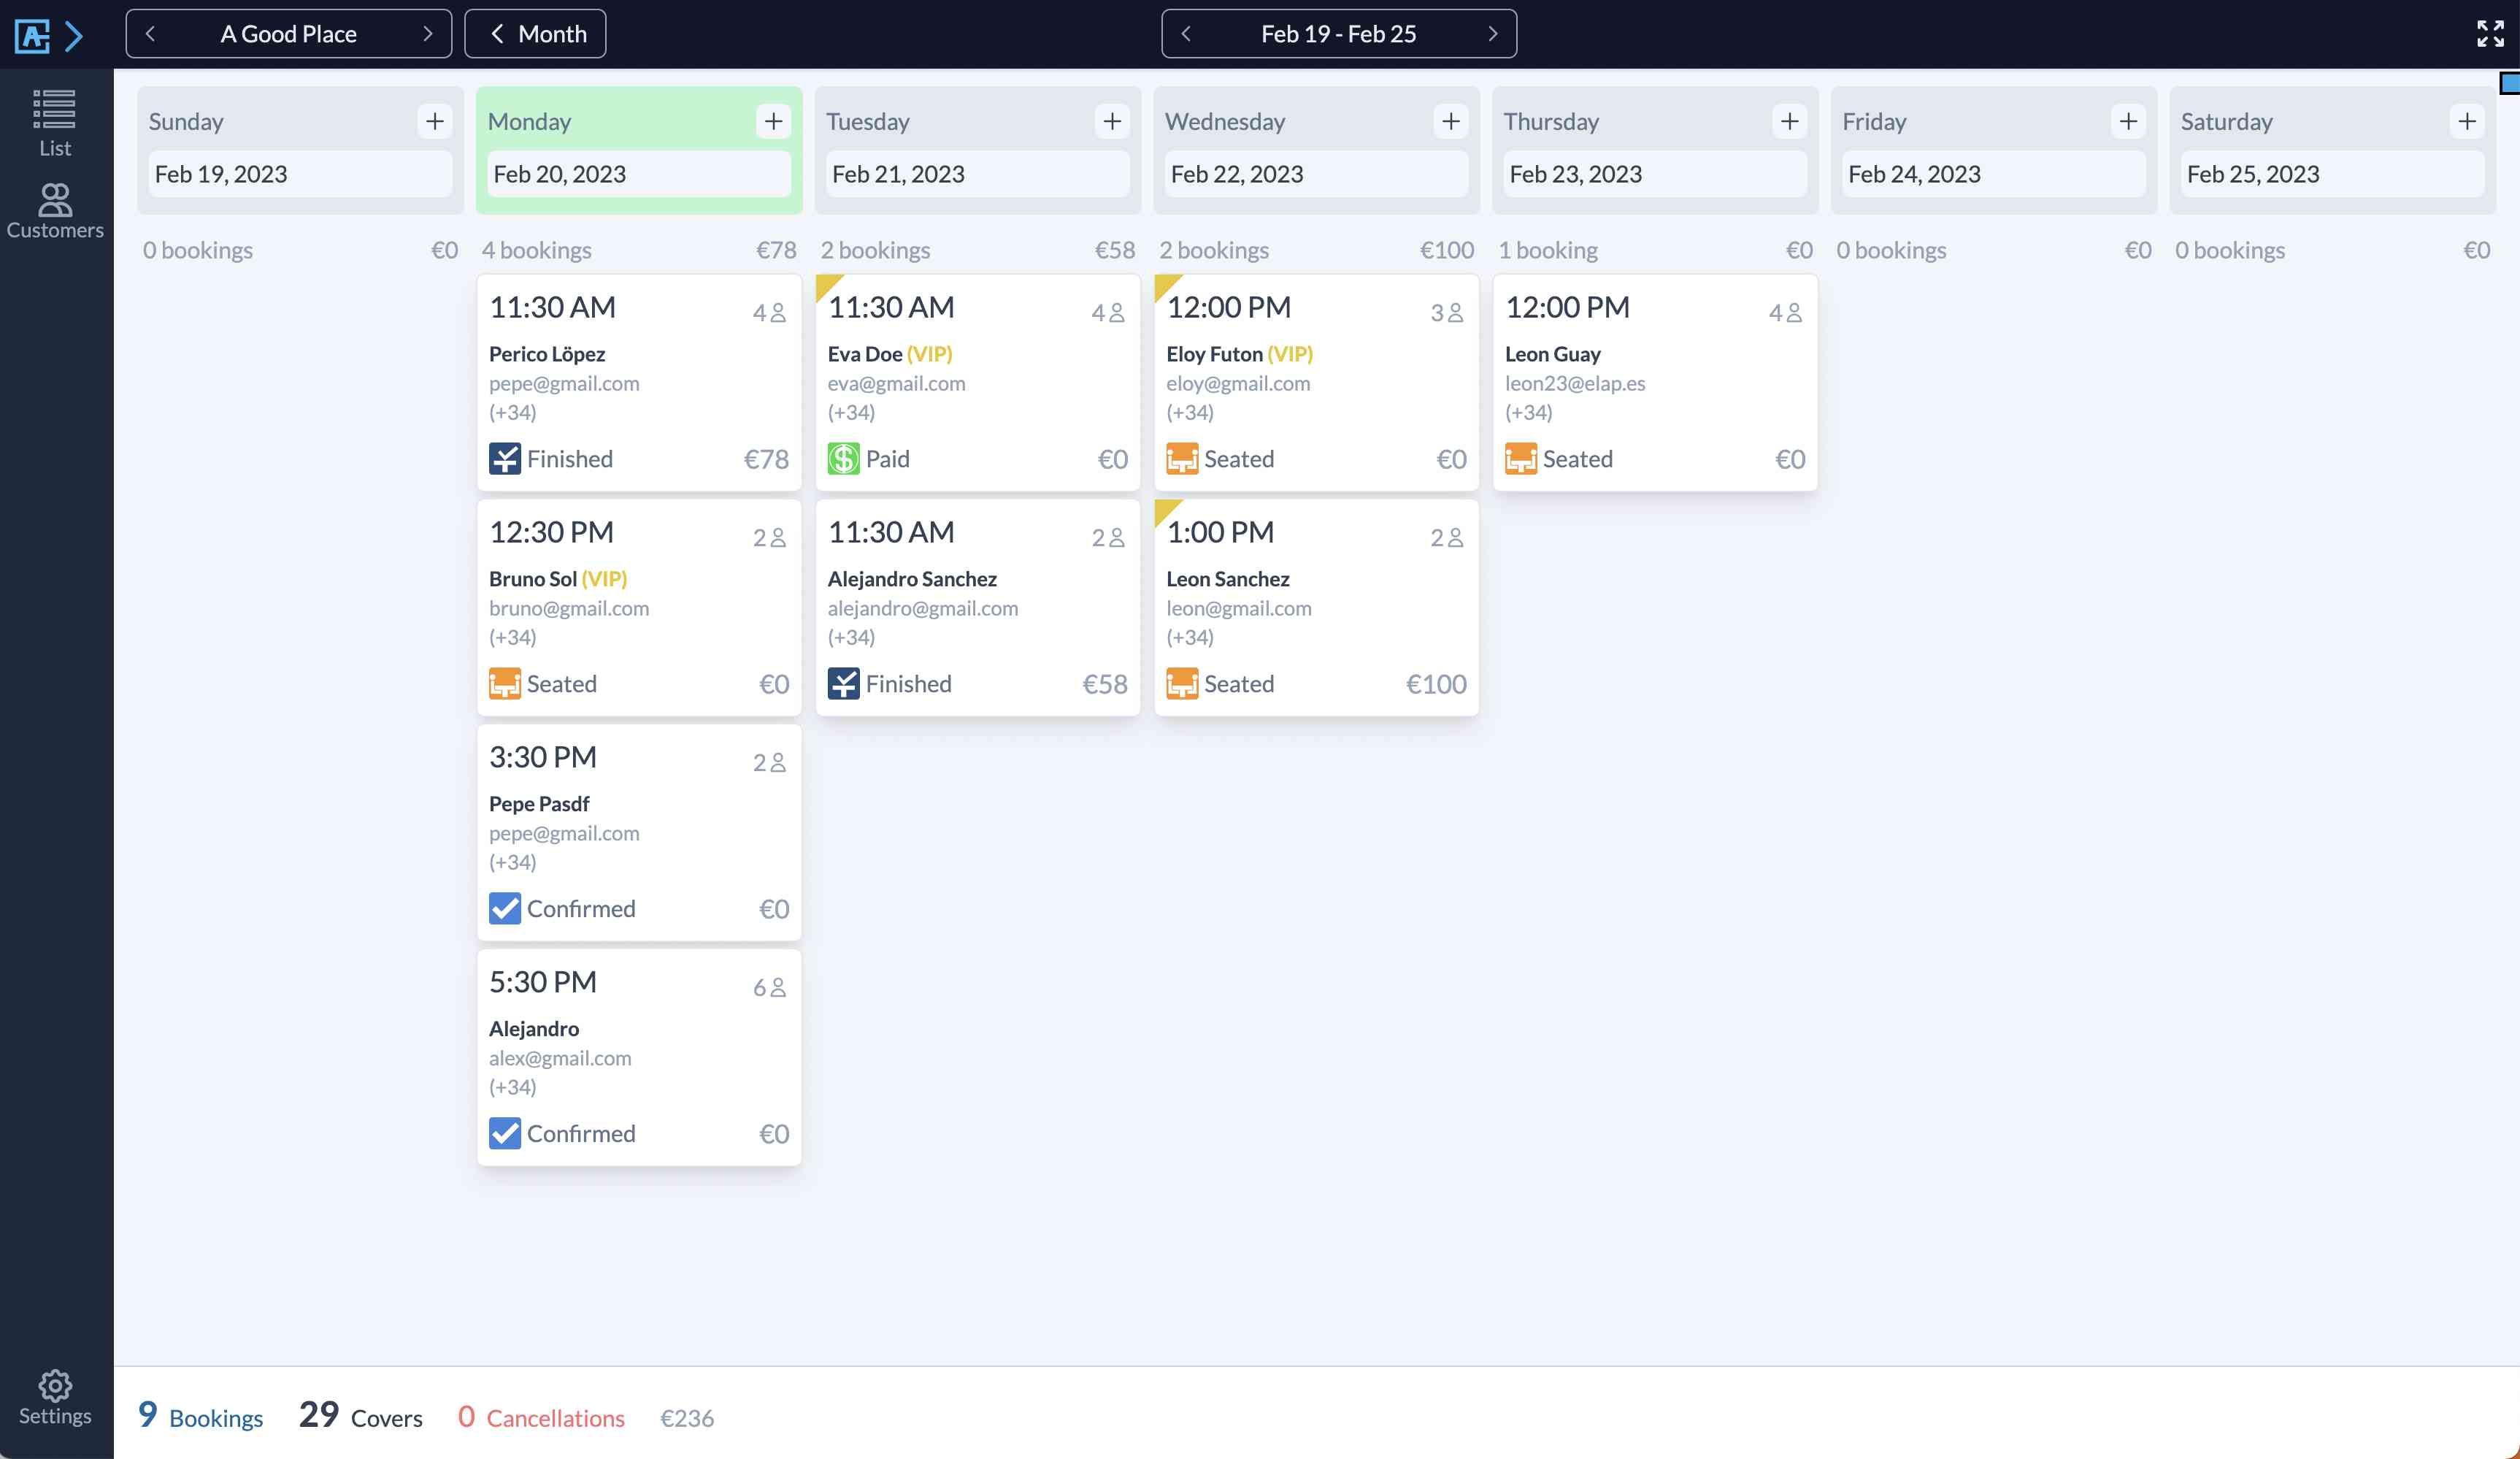Image resolution: width=2520 pixels, height=1459 pixels.
Task: Open the Alejandro 5:30 PM booking name
Action: (534, 1029)
